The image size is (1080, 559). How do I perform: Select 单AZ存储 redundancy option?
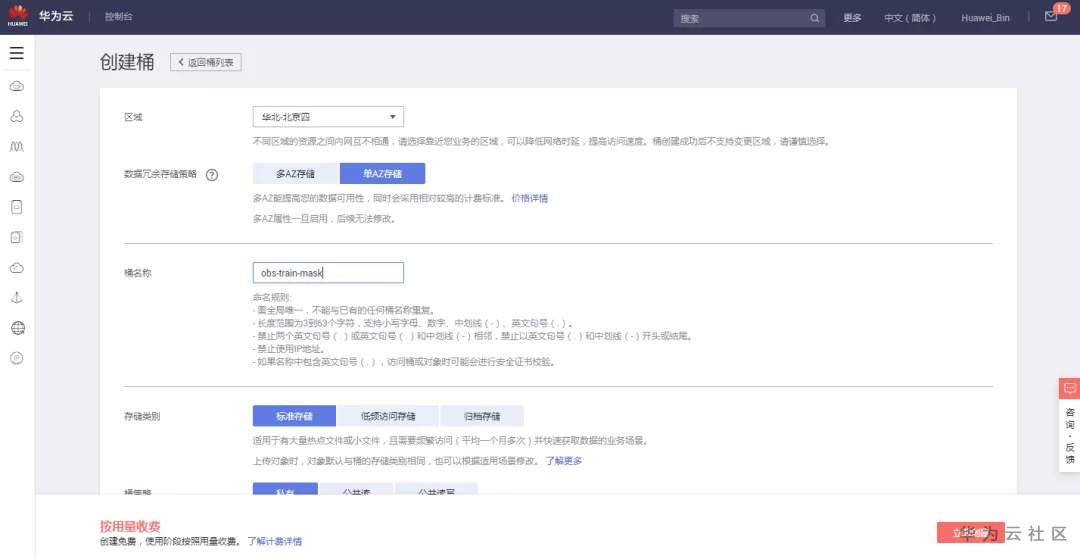point(382,173)
